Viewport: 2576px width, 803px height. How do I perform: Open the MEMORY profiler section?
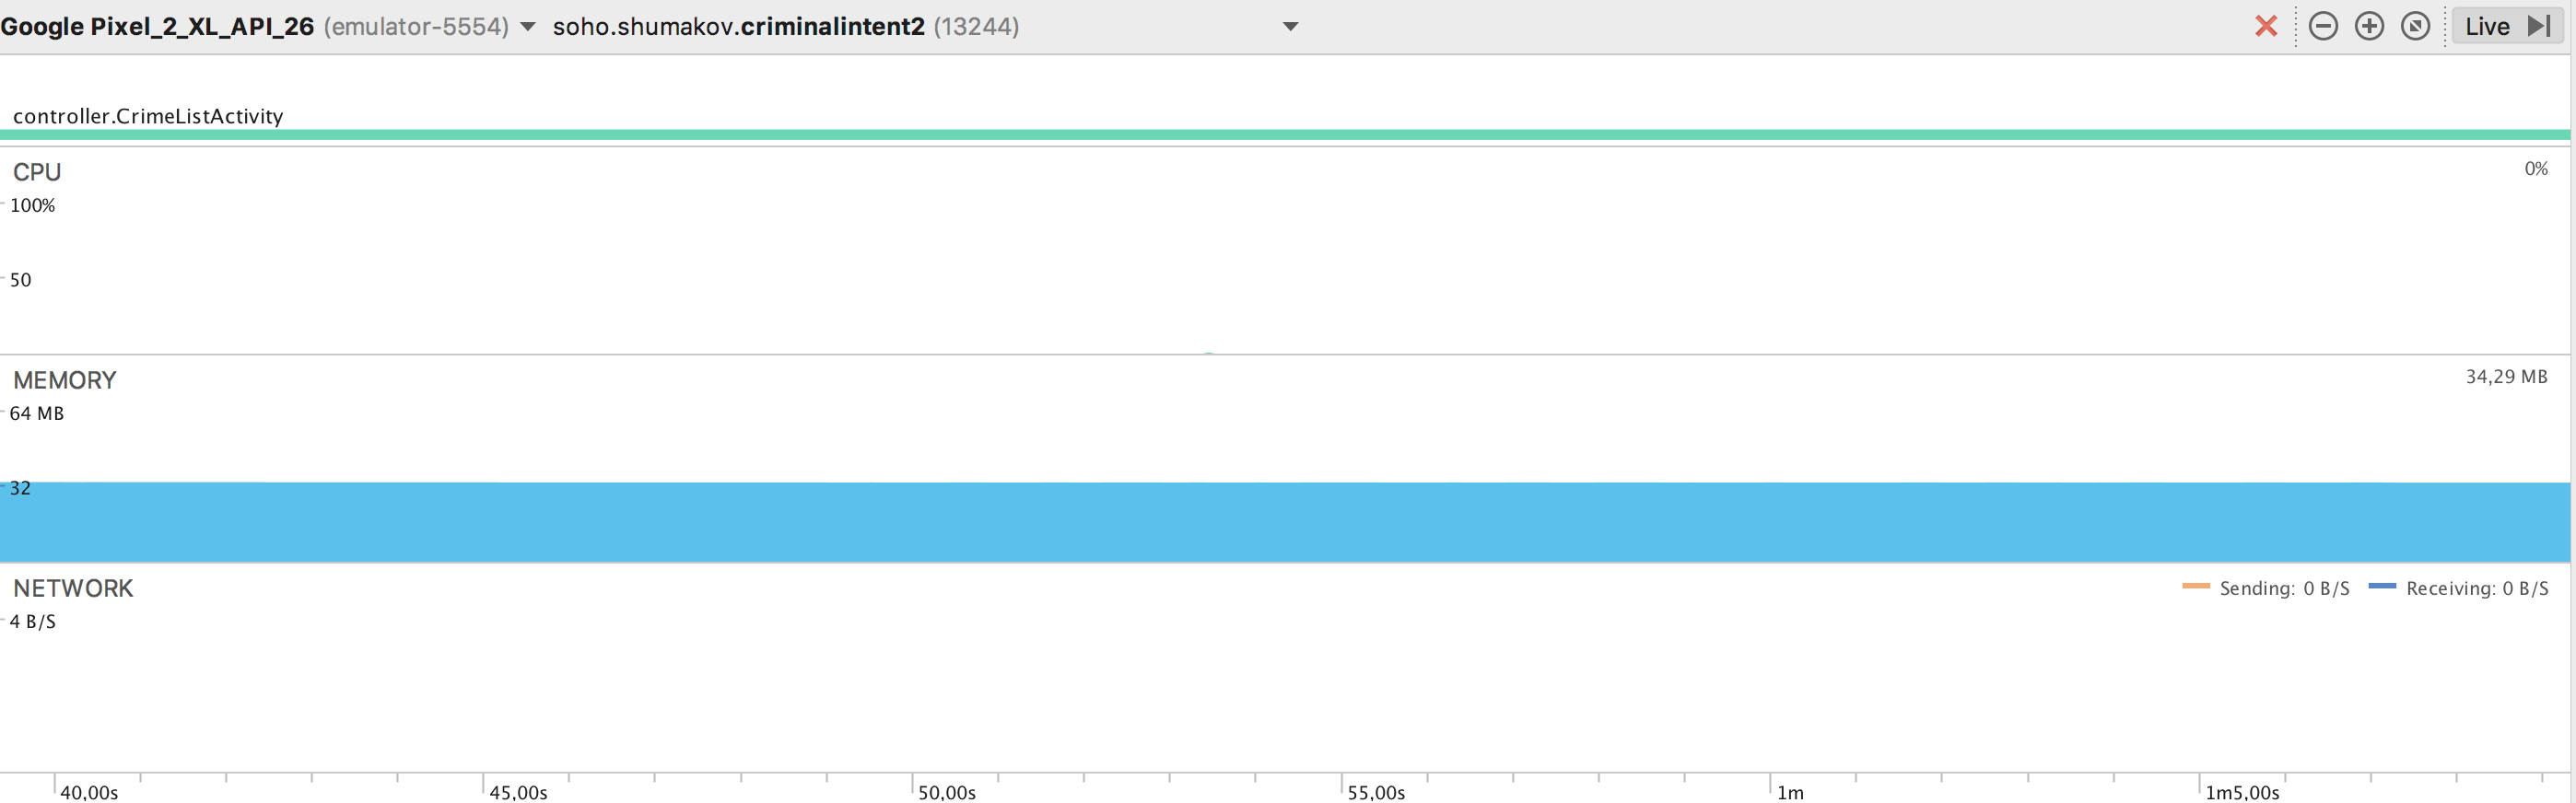point(65,380)
